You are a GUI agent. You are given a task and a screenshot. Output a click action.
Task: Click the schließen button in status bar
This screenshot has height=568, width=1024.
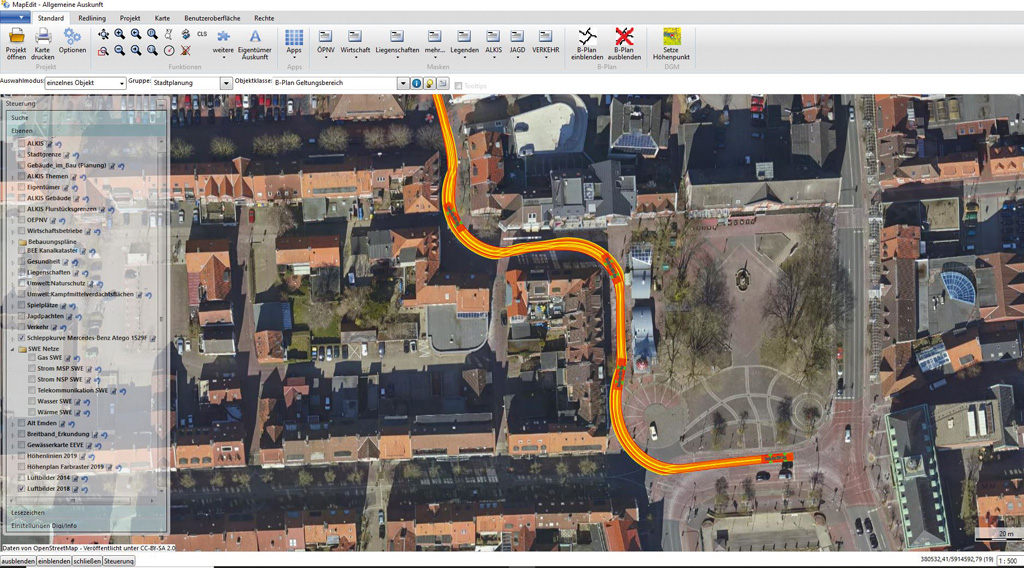pos(87,561)
